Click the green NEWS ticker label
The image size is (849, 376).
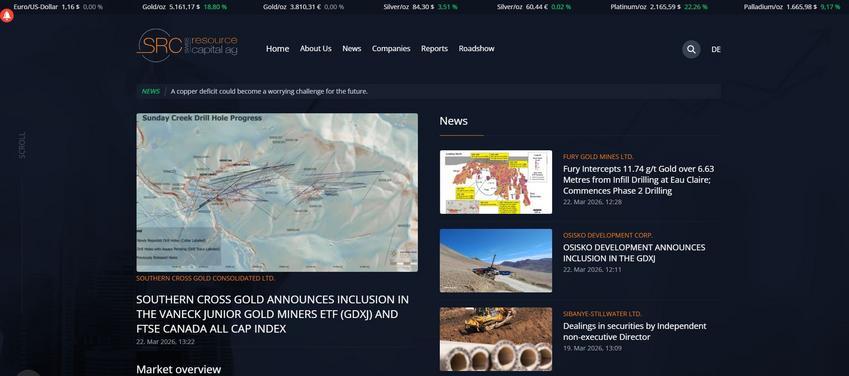coord(151,92)
